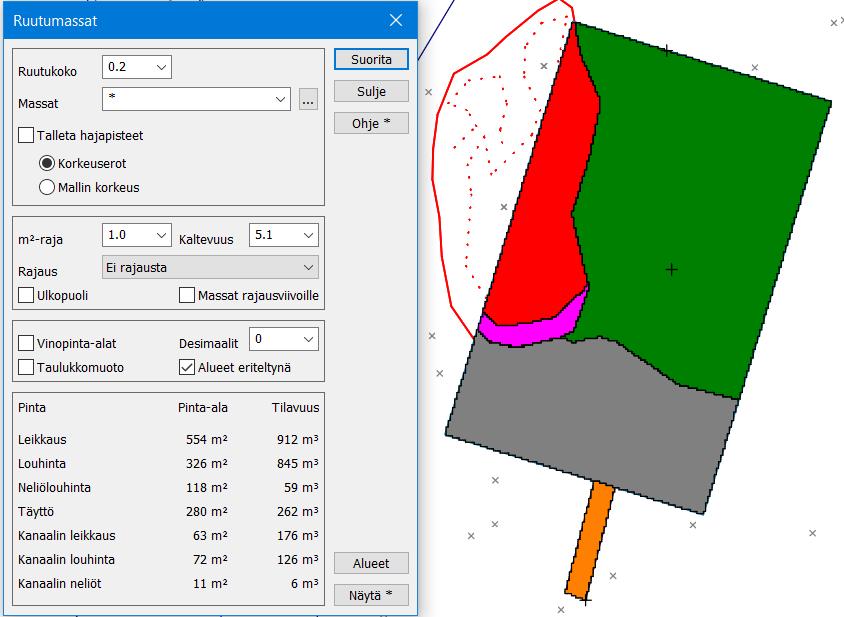The height and width of the screenshot is (617, 844).
Task: Check the Vinopinta-alat checkbox
Action: (26, 343)
